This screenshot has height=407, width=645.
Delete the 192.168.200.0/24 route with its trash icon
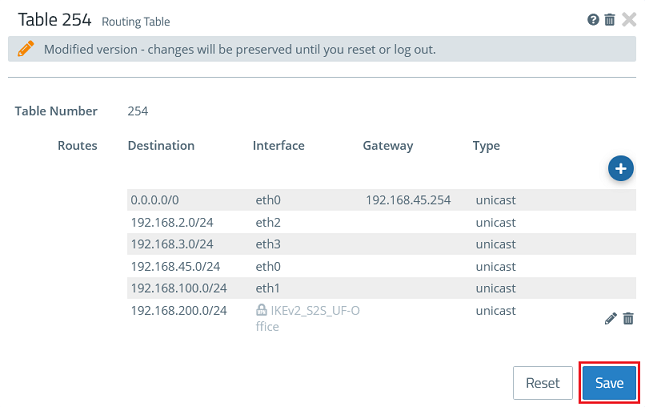point(628,318)
